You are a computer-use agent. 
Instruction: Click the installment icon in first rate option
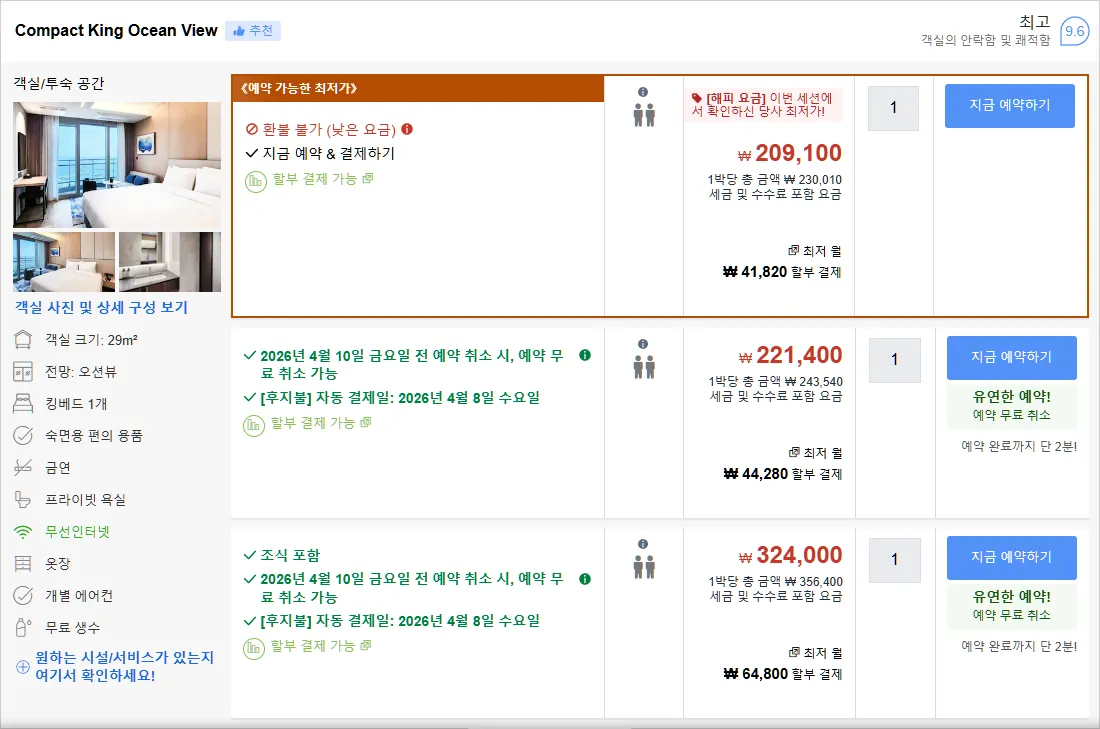255,181
